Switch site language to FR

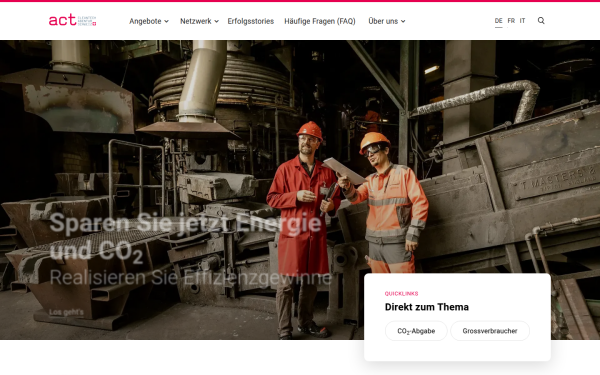point(511,21)
